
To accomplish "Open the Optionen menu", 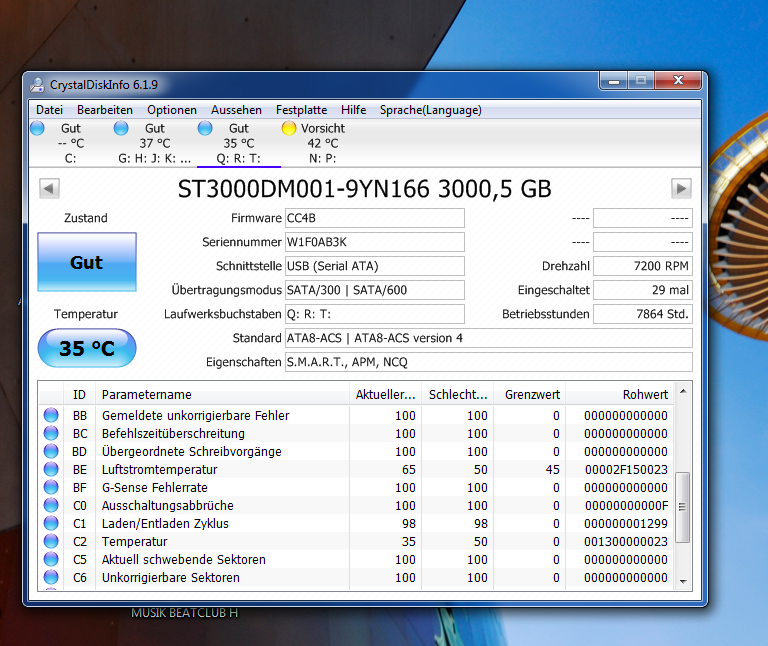I will point(172,110).
